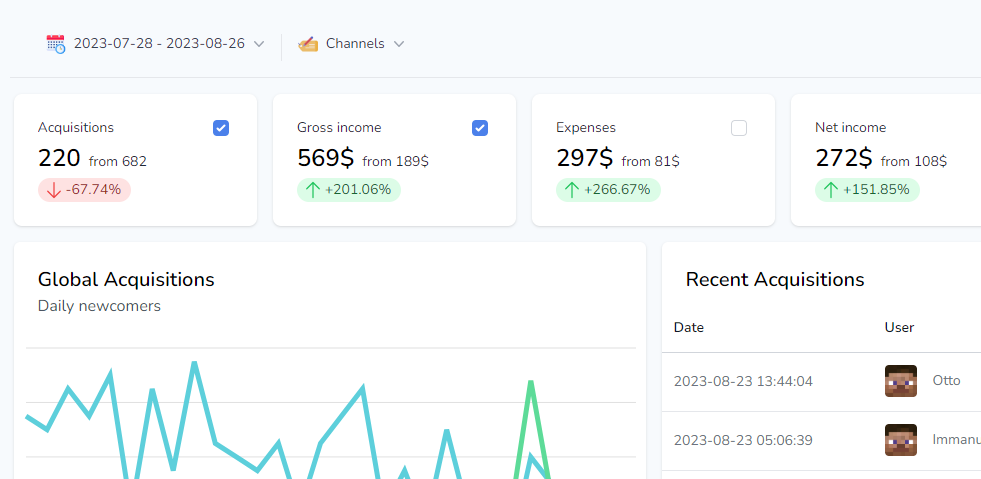This screenshot has height=479, width=981.
Task: Click the 272$ net income value
Action: tap(843, 158)
